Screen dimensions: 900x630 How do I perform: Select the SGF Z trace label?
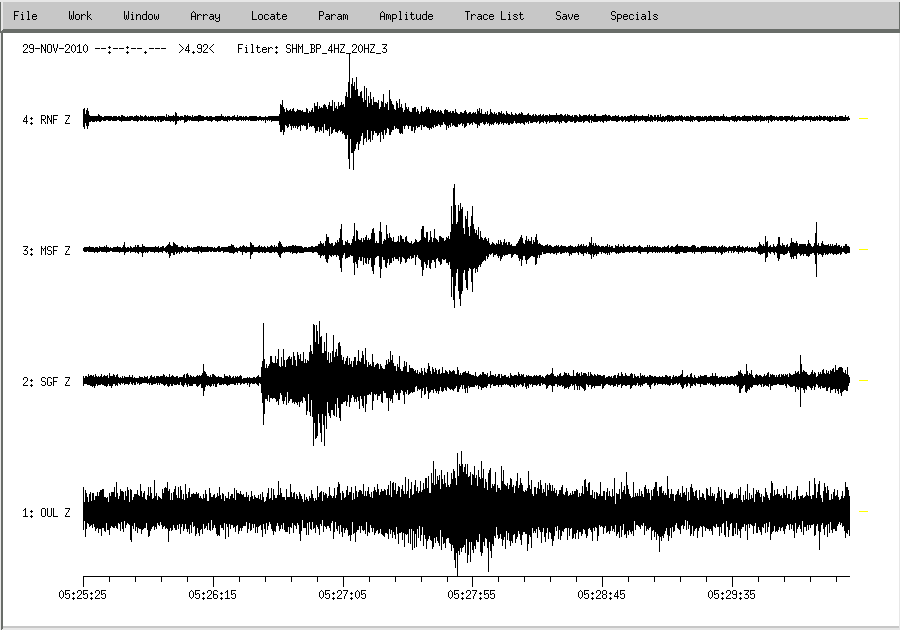click(x=46, y=382)
